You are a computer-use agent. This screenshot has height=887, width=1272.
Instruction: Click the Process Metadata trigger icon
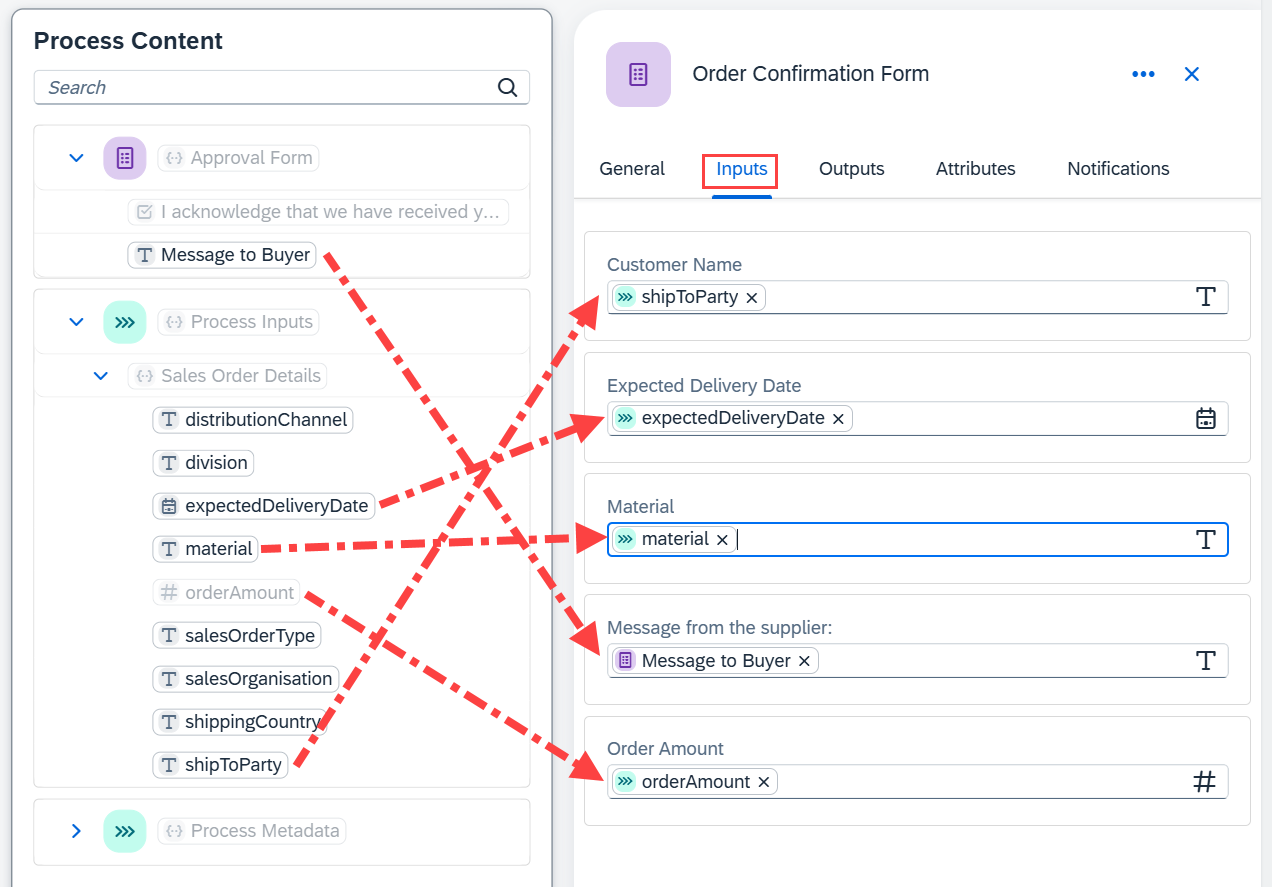tap(125, 831)
